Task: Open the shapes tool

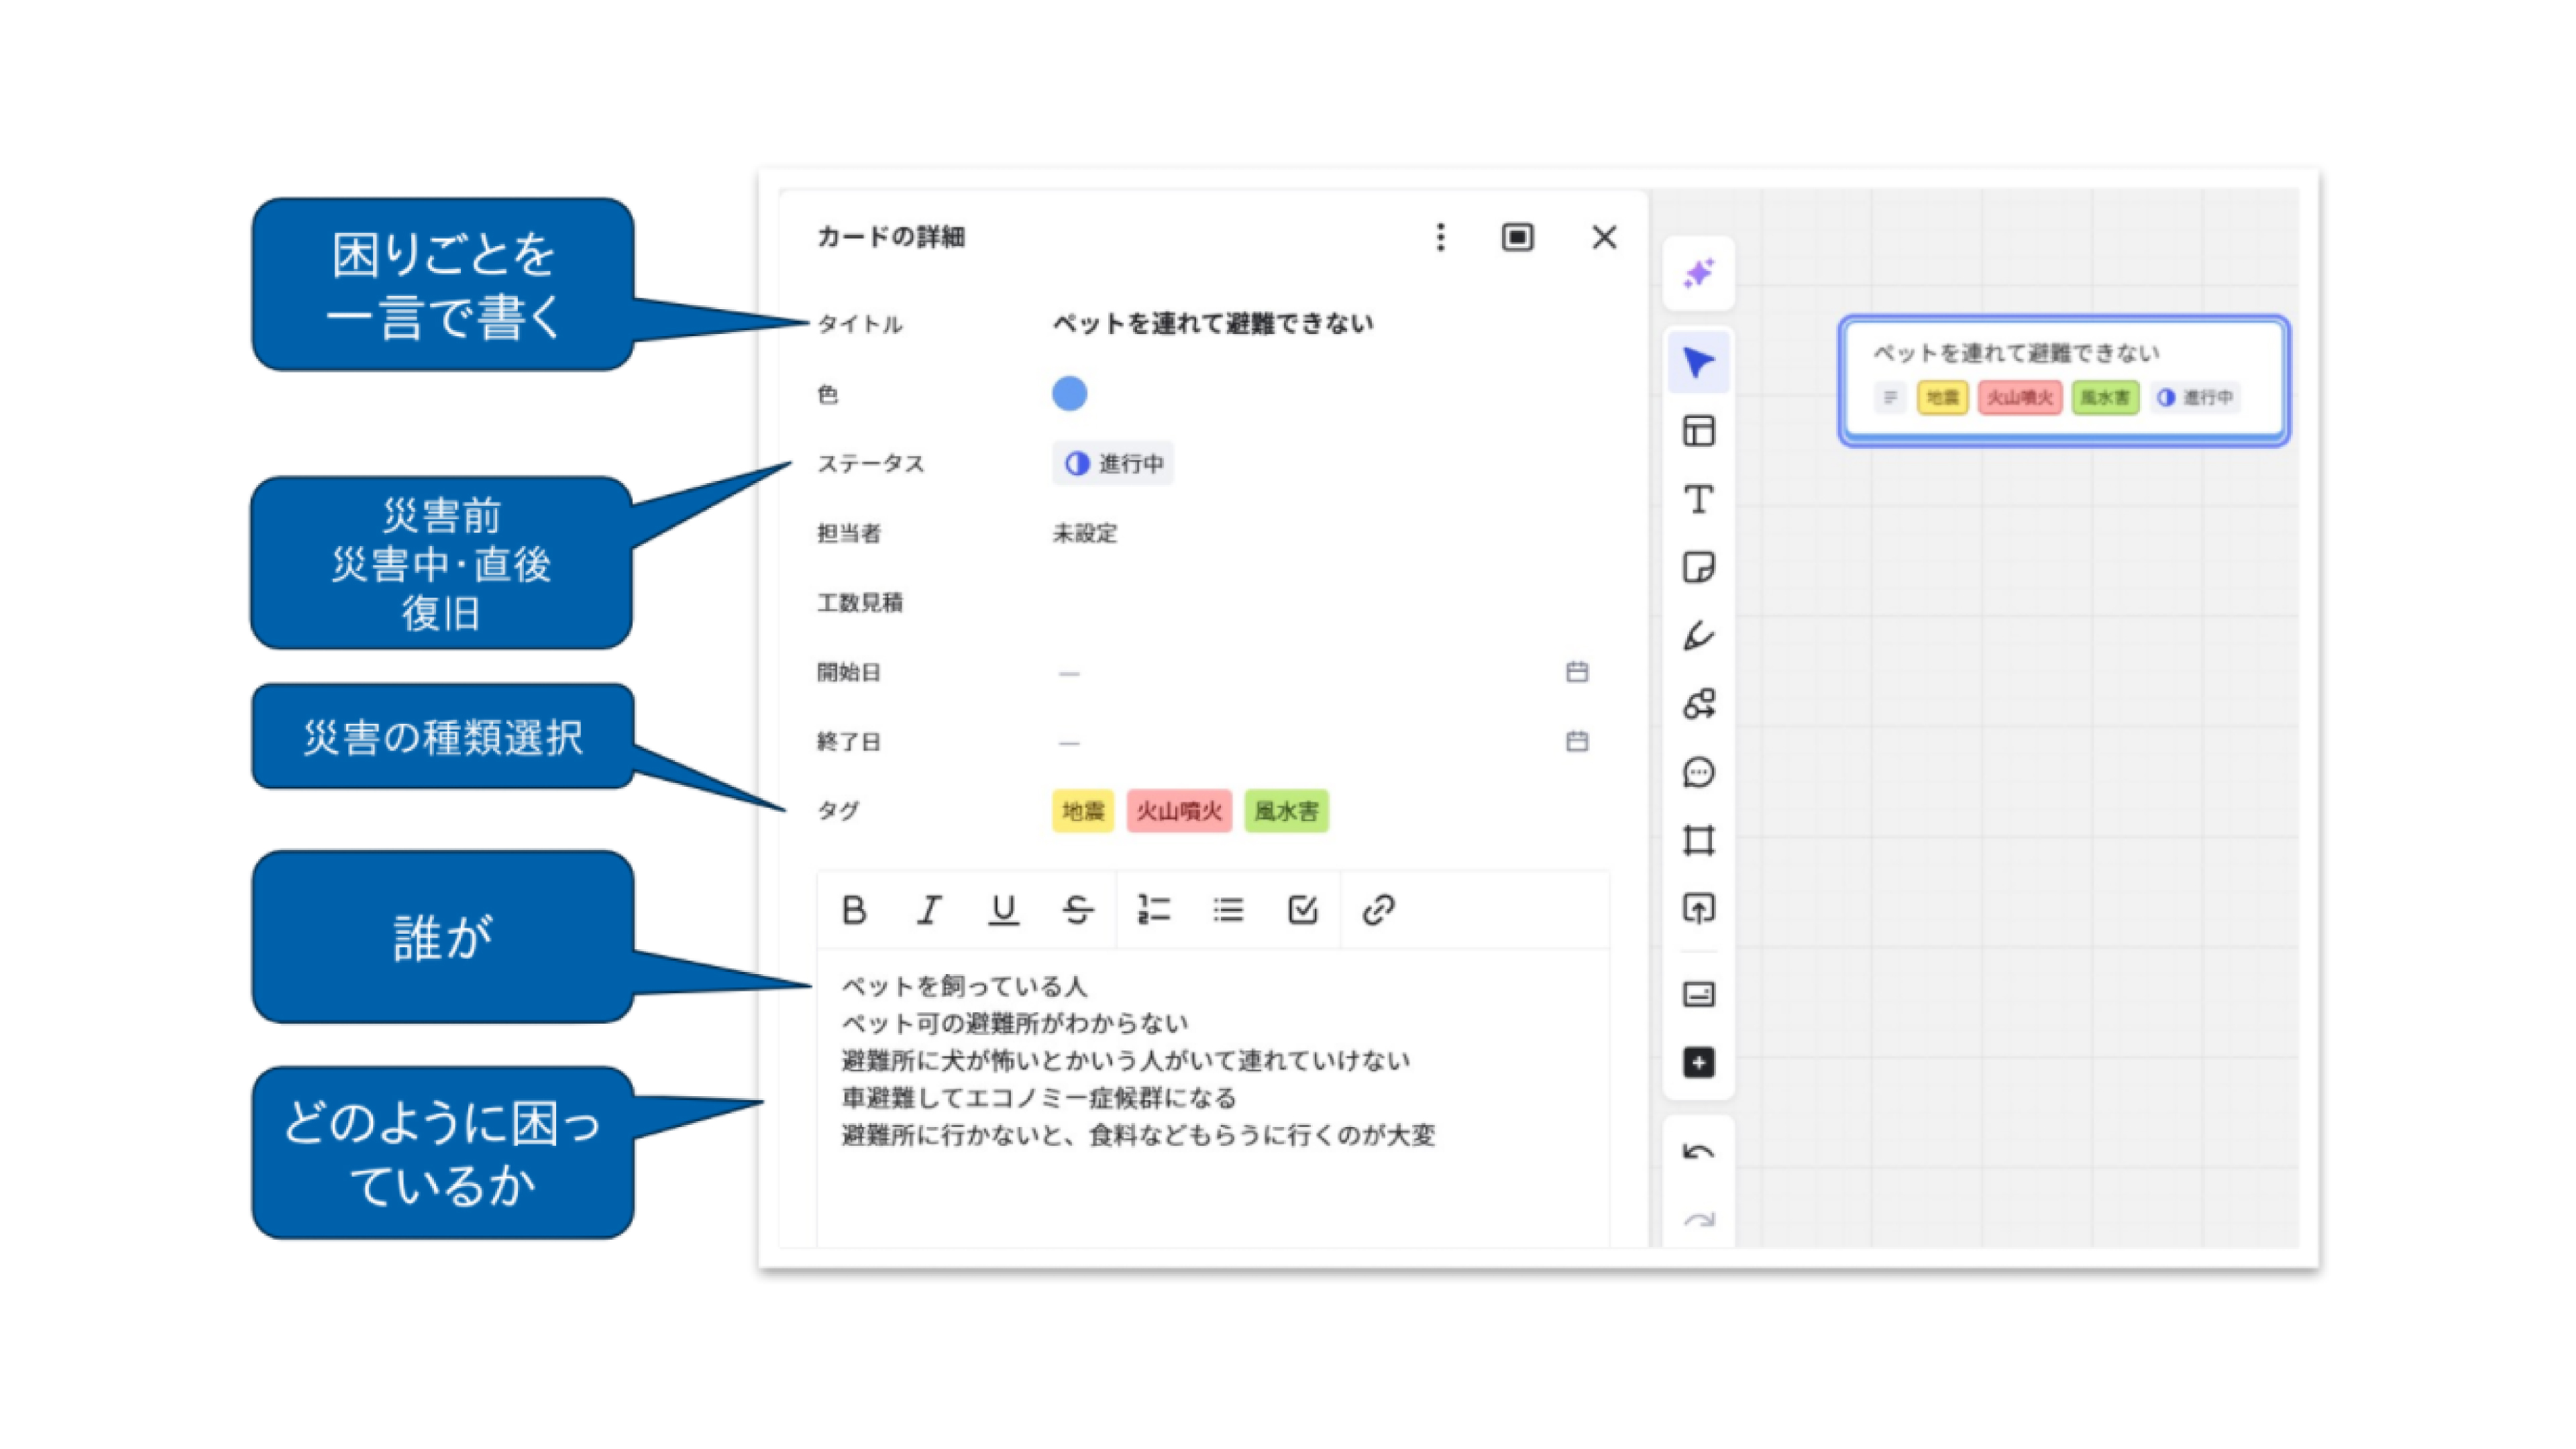Action: click(1698, 704)
